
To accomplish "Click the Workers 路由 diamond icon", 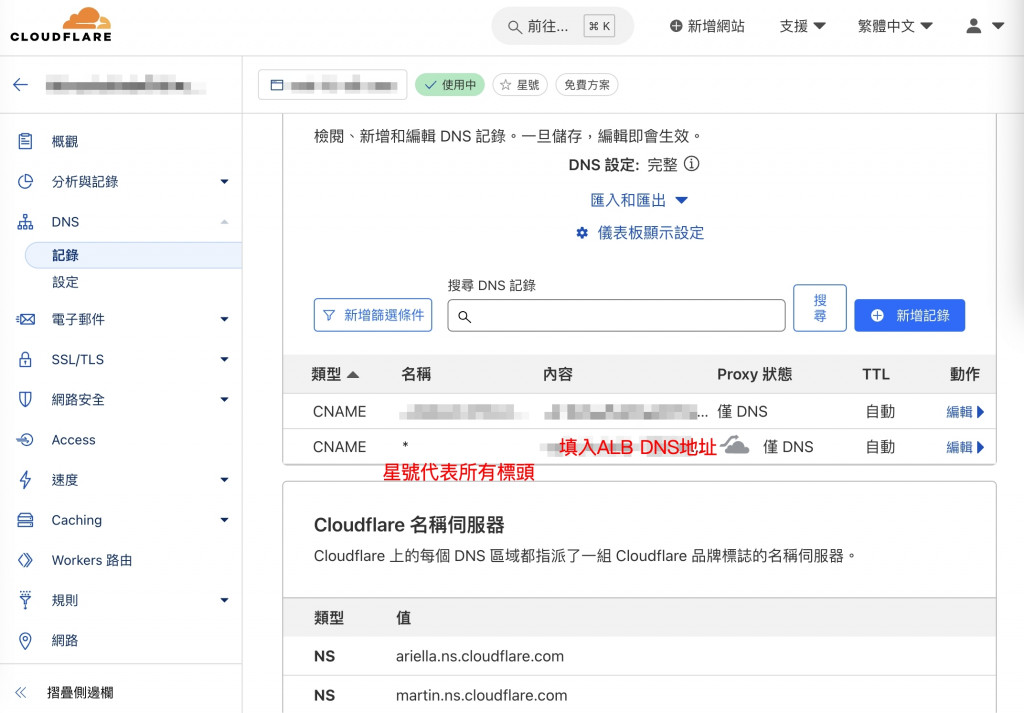I will point(25,560).
